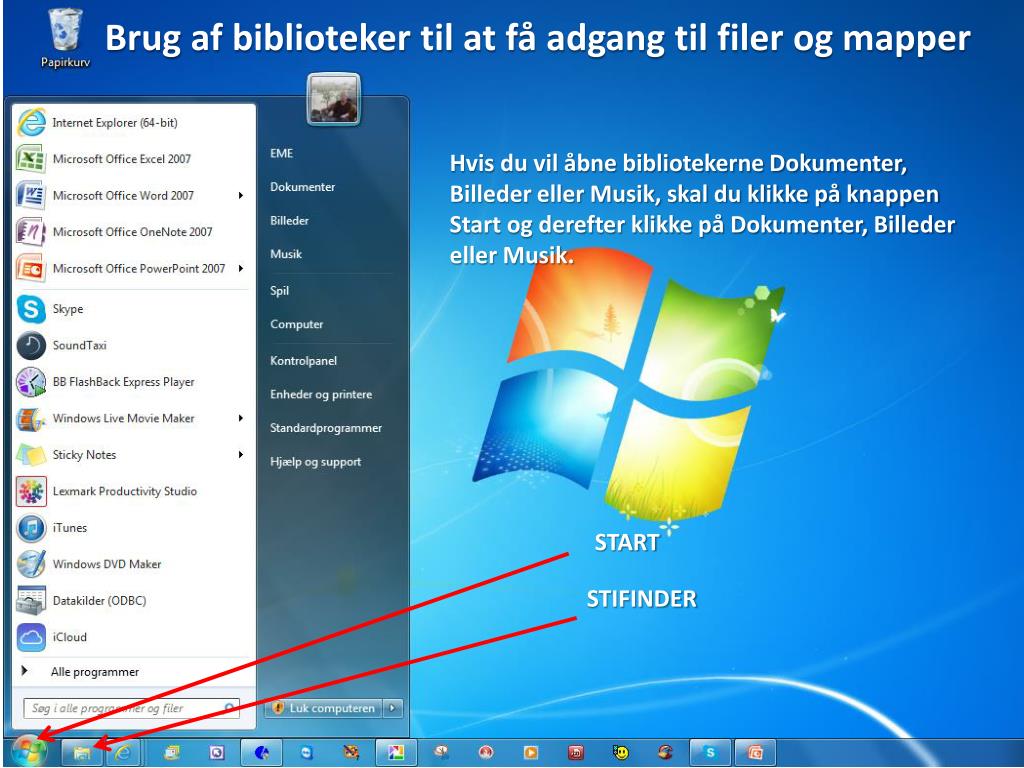Open the Musik library
The height and width of the screenshot is (768, 1024).
286,255
